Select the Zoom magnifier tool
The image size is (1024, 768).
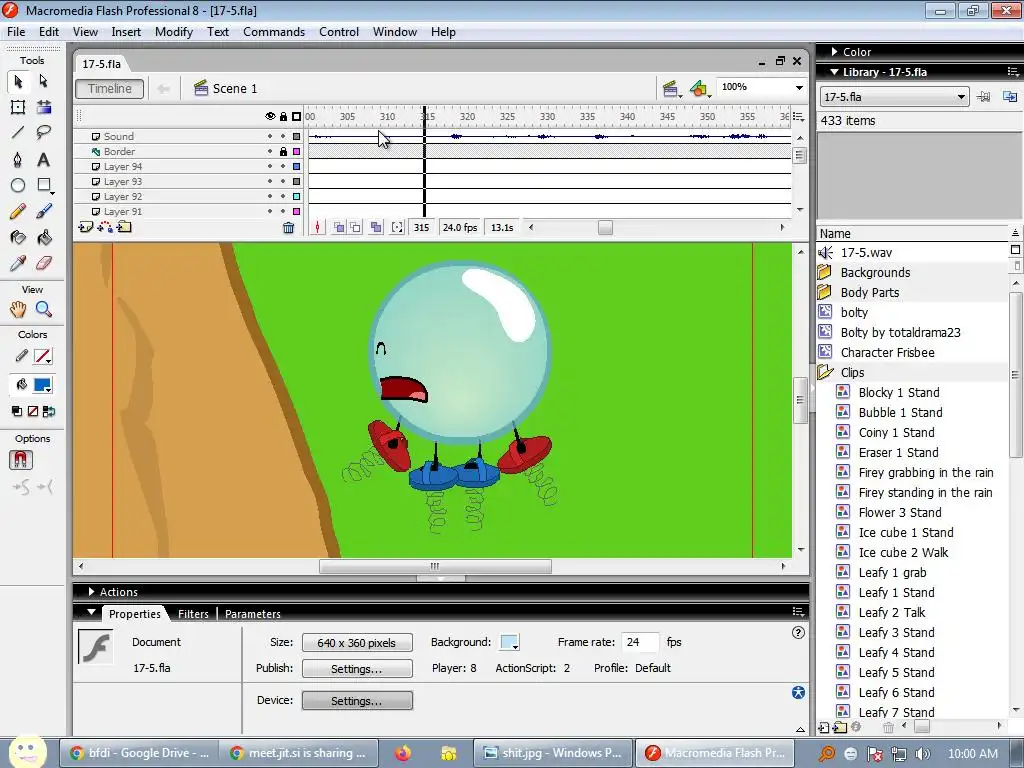coord(44,309)
